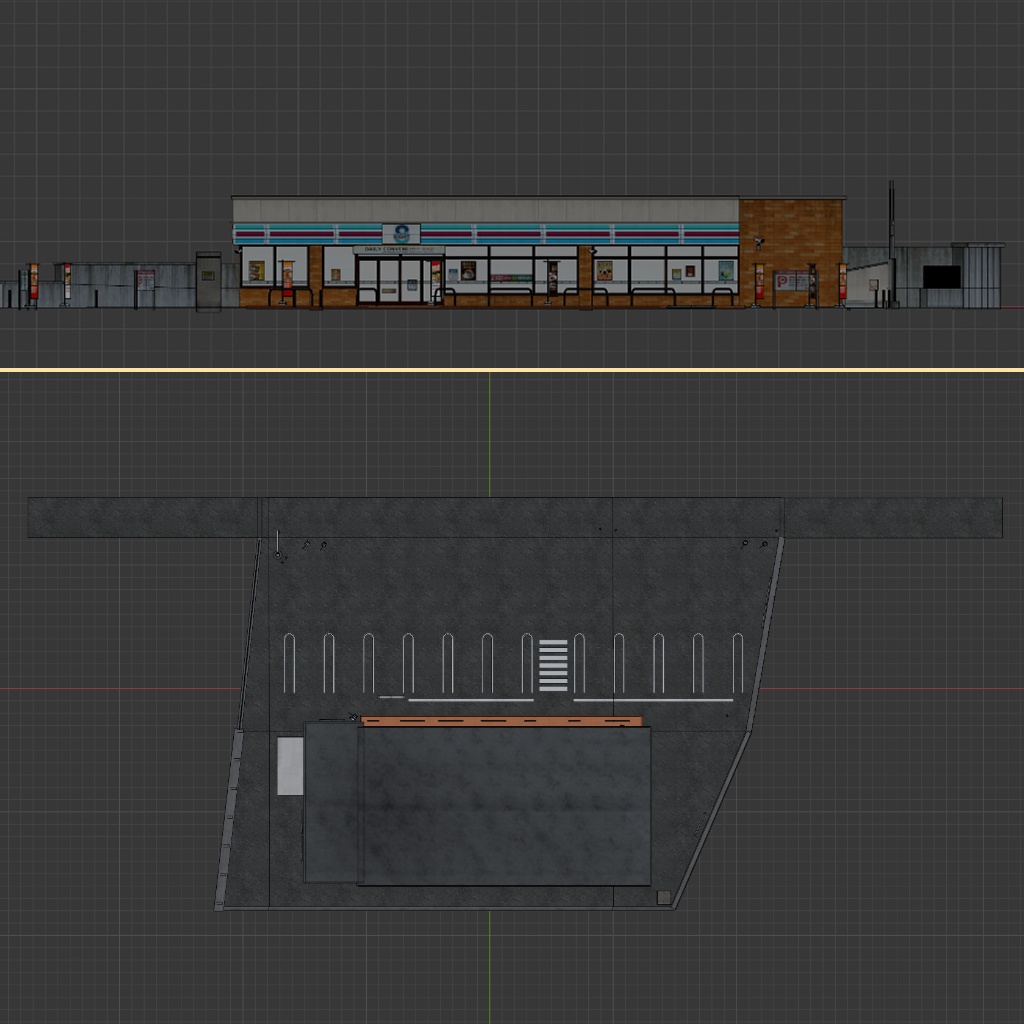Click the long white line right of crosswalk

point(653,700)
